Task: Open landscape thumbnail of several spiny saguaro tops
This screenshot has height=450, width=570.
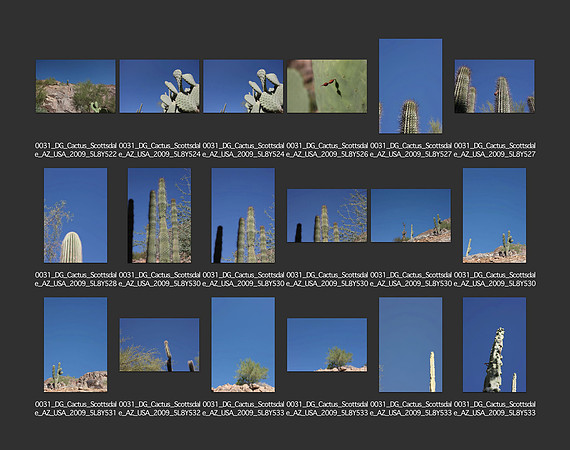Action: (x=494, y=87)
